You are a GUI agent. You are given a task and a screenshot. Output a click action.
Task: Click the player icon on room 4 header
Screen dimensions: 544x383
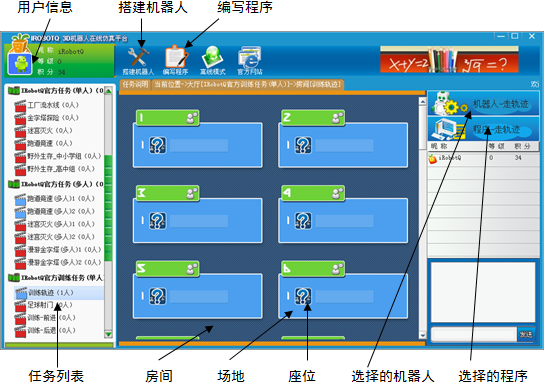click(337, 193)
